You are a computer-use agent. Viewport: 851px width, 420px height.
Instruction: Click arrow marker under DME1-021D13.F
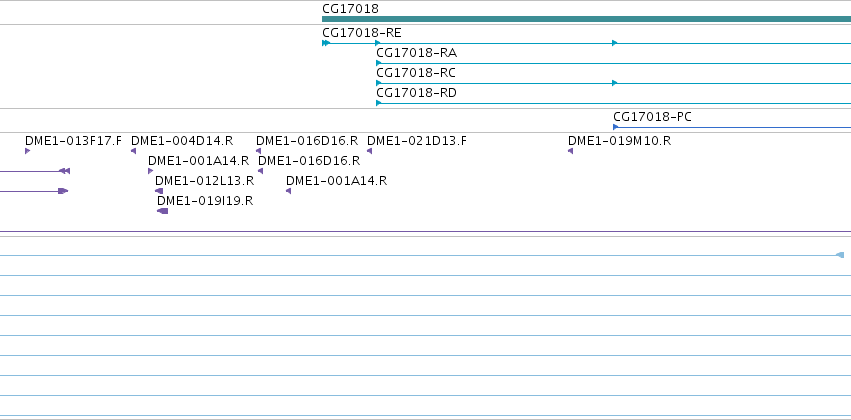[x=370, y=151]
